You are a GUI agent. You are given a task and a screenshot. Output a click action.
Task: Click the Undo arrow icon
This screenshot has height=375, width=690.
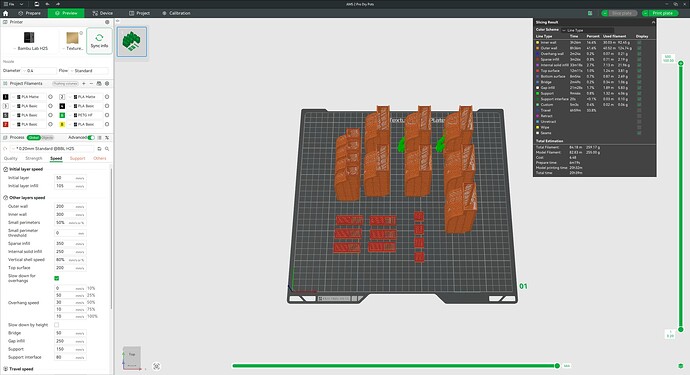point(48,4)
